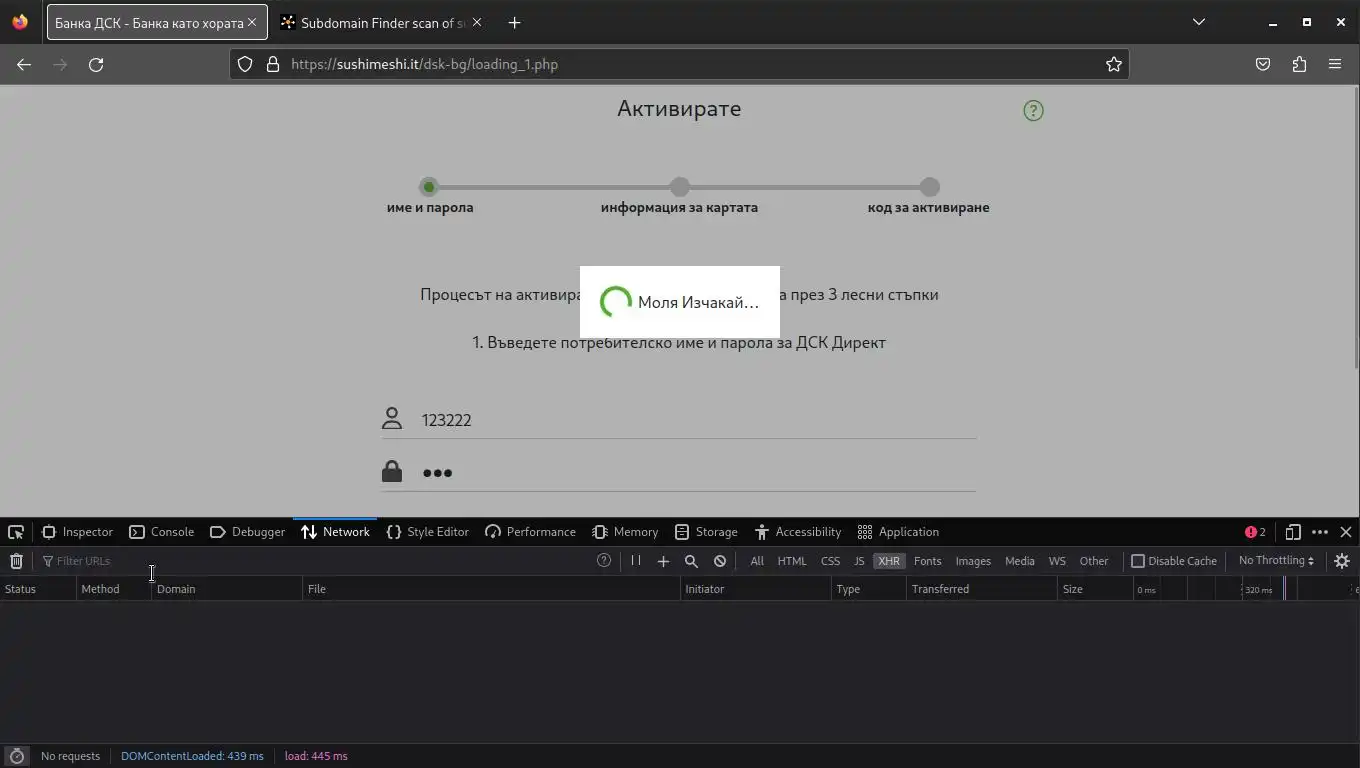
Task: Sort by the Method column header
Action: (115, 589)
